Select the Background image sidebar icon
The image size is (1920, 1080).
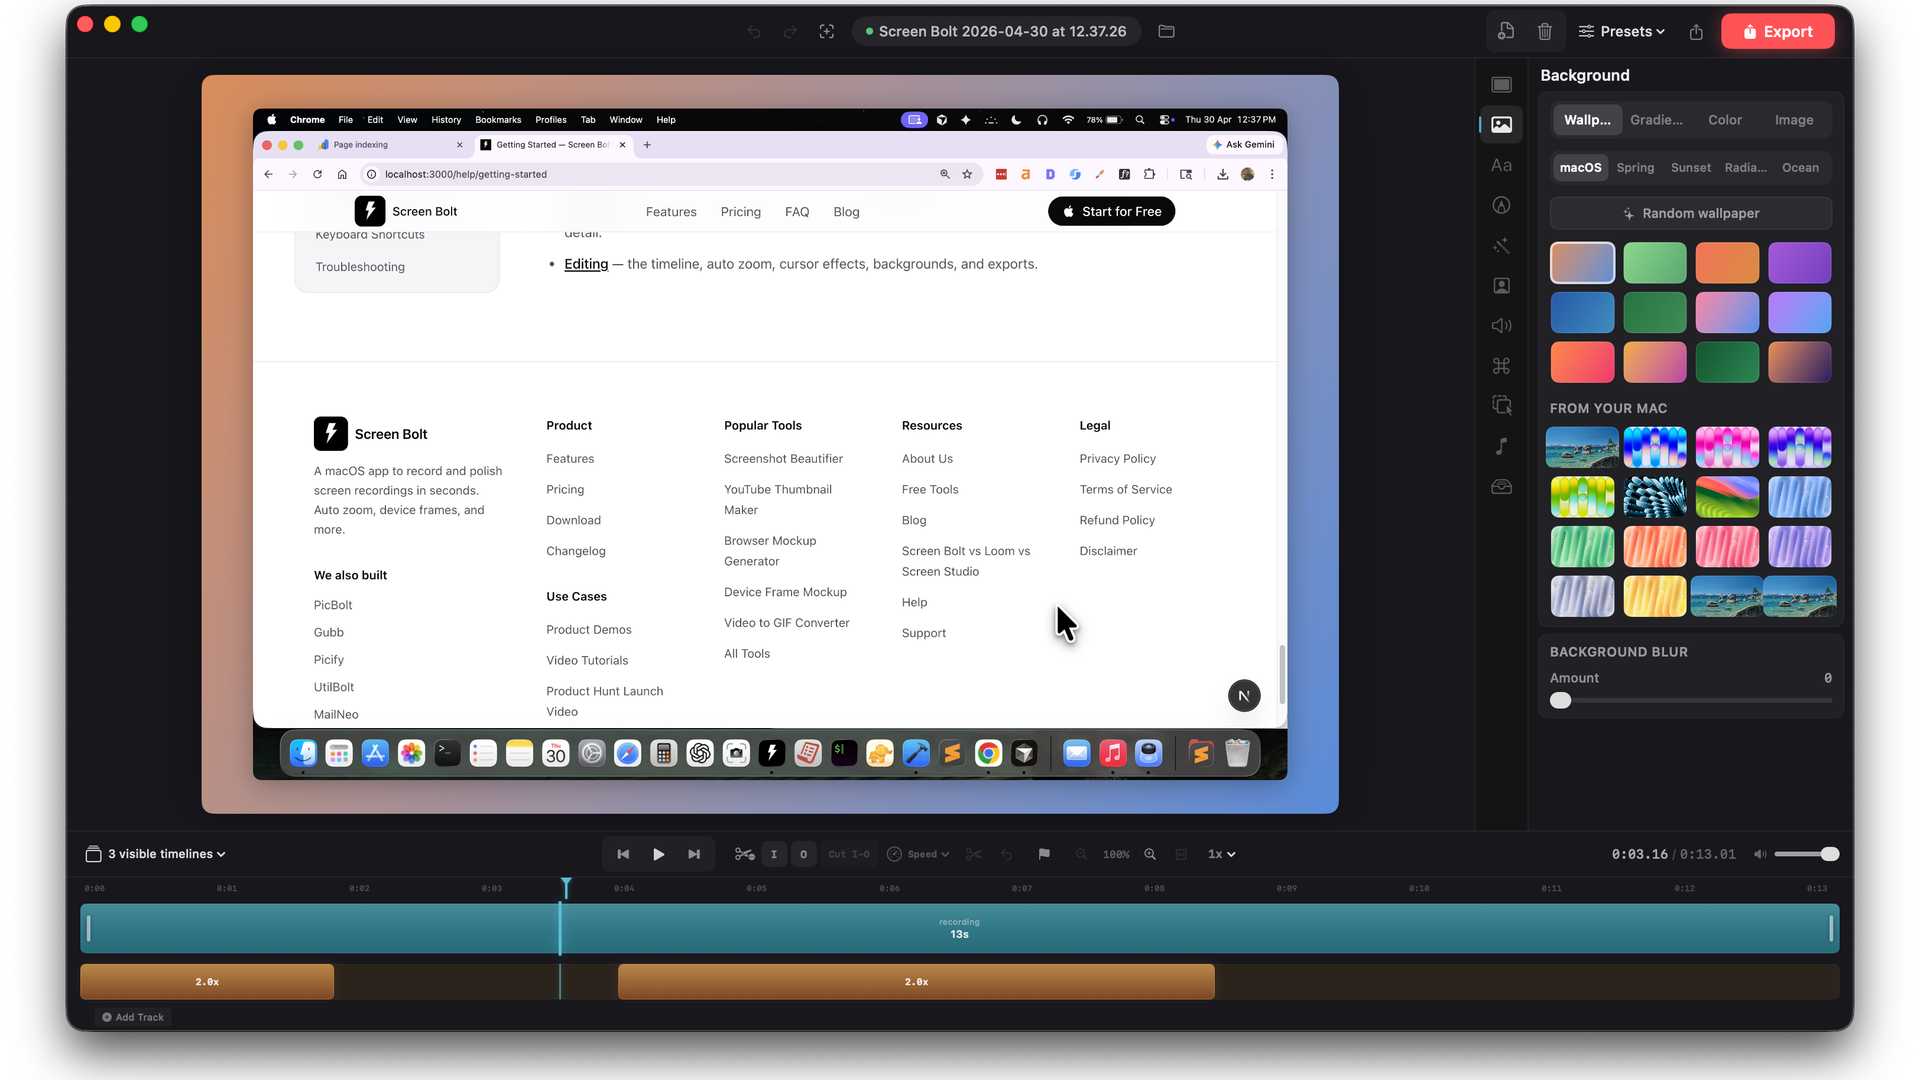1501,125
